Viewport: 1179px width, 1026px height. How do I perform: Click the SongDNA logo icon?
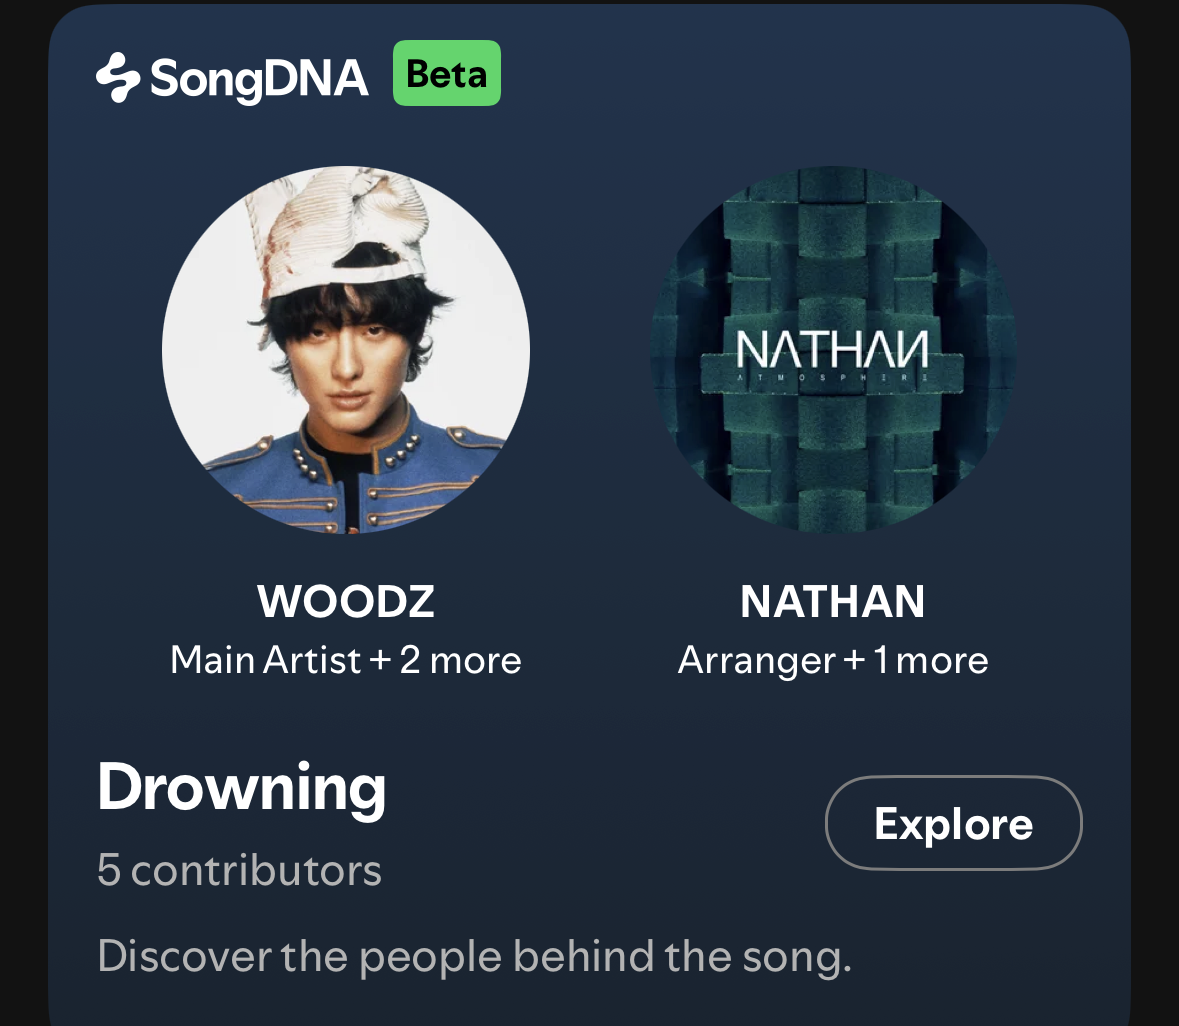[118, 77]
